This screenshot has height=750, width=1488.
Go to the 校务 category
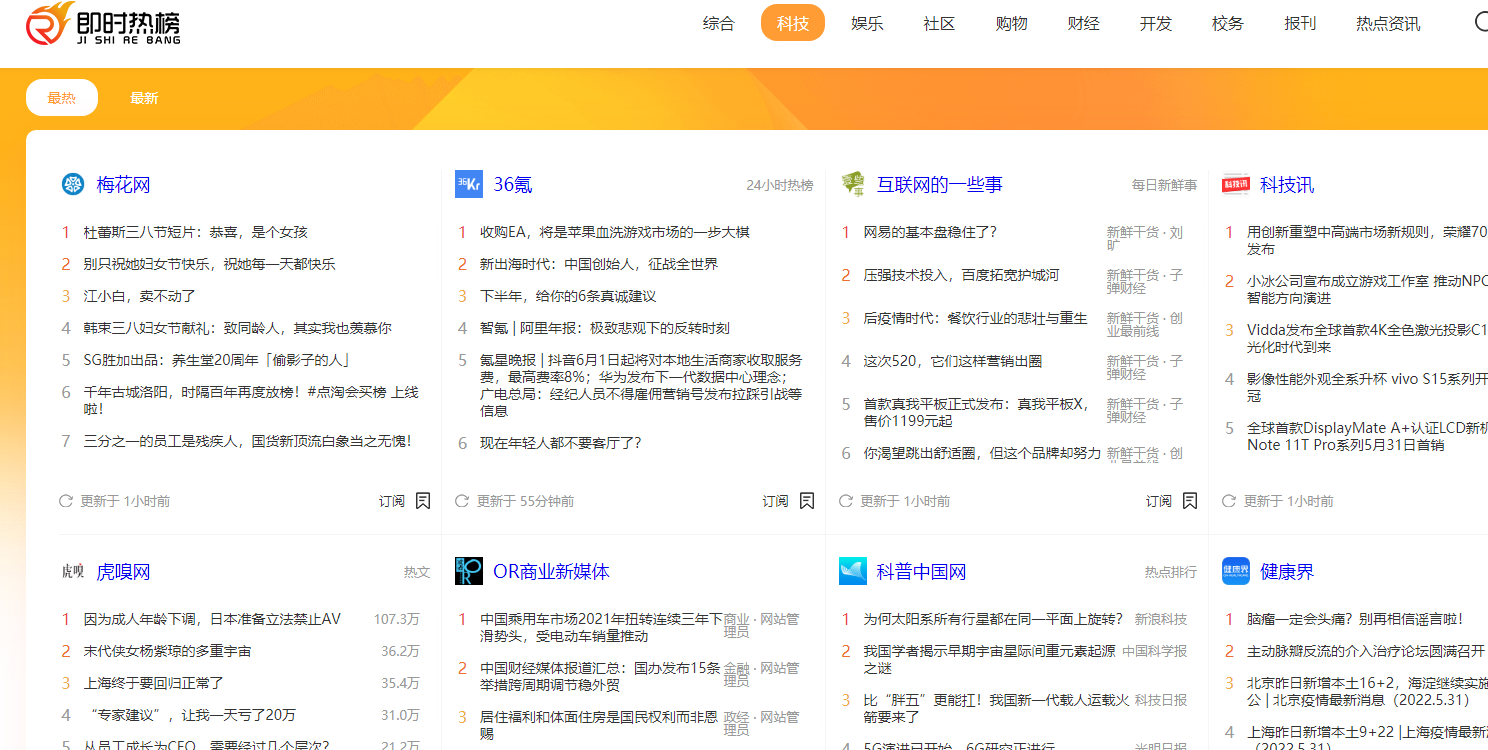(x=1227, y=23)
